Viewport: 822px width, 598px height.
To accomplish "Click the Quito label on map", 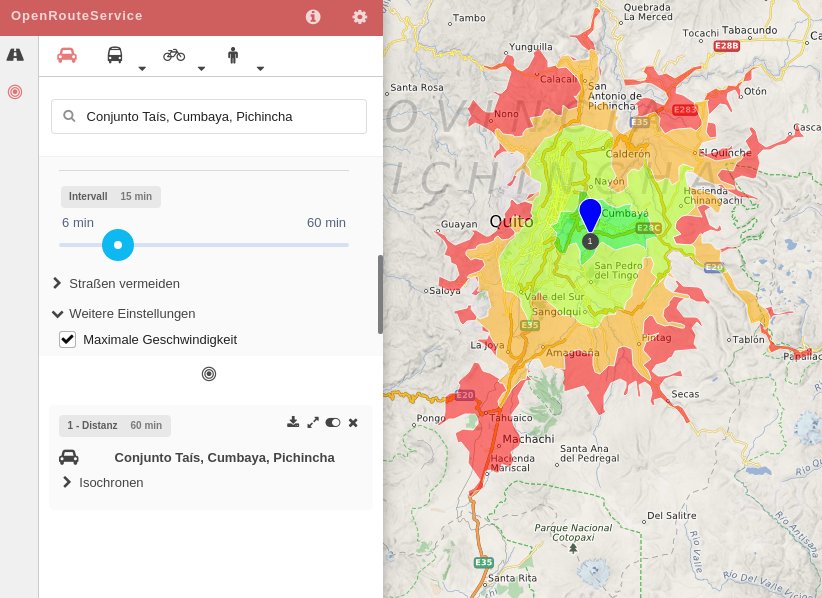I will (511, 222).
